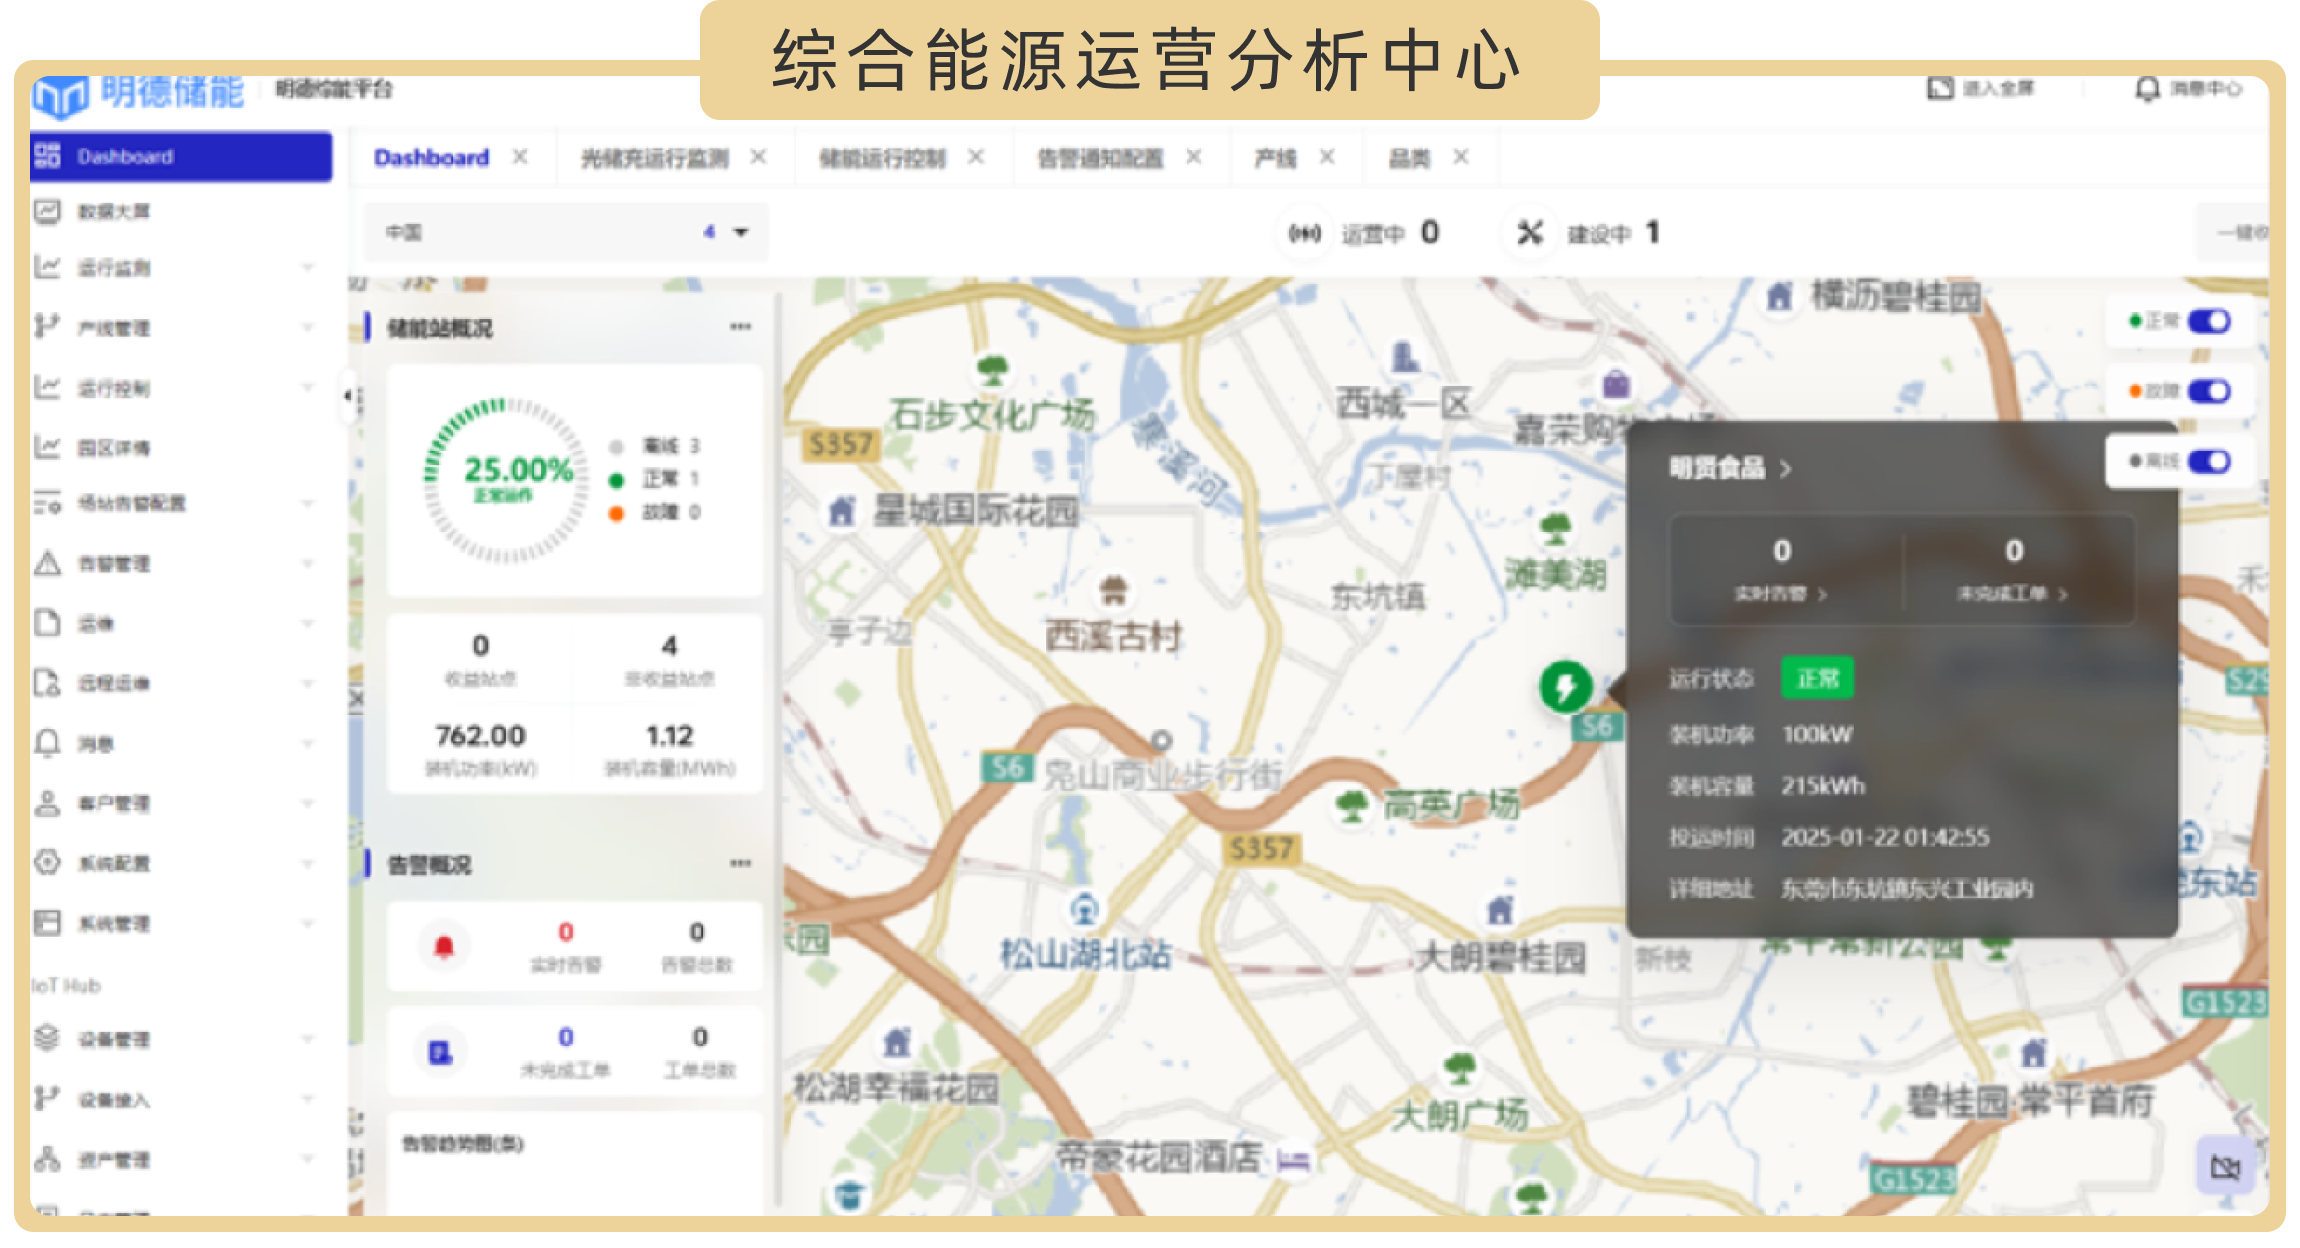The width and height of the screenshot is (2300, 1248).
Task: Collapse the left overview panel arrow
Action: coord(348,396)
